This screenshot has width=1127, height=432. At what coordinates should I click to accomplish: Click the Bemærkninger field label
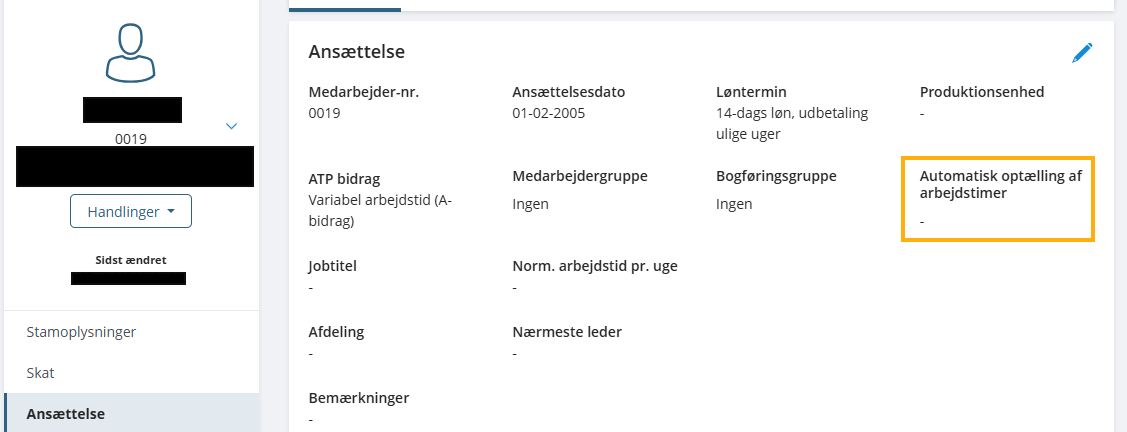pyautogui.click(x=359, y=398)
